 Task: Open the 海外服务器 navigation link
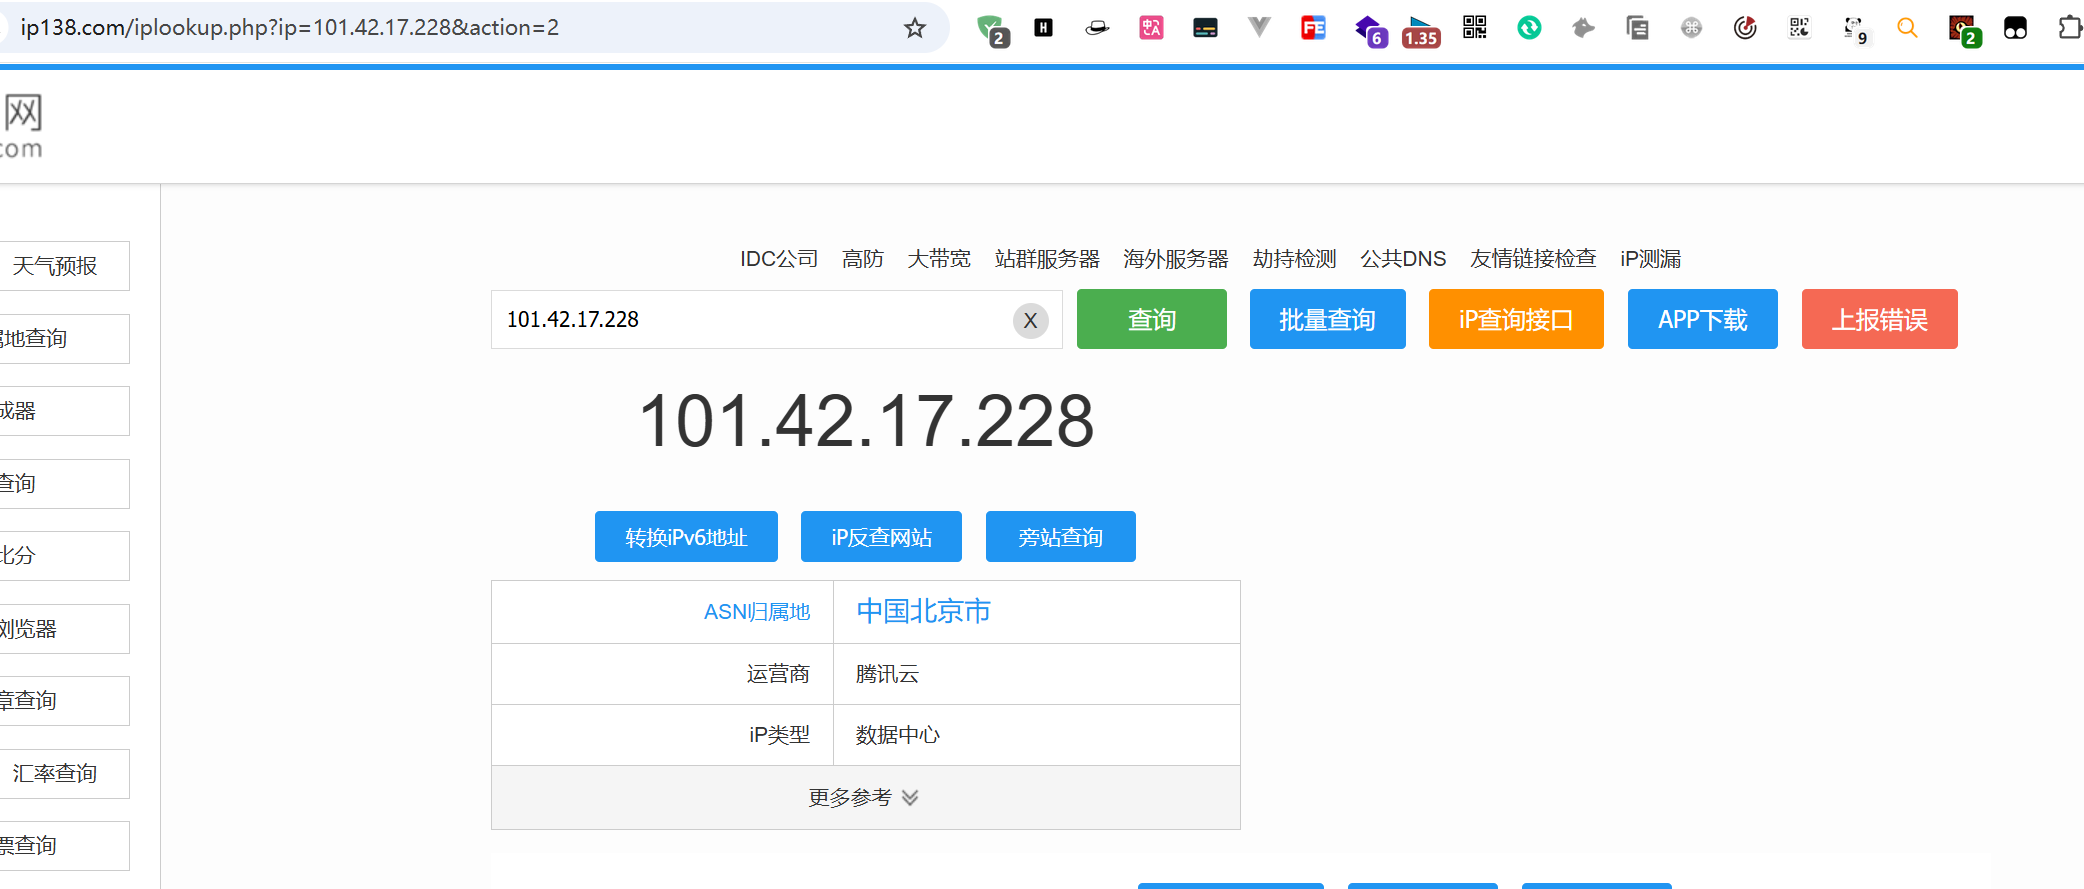pos(1175,259)
